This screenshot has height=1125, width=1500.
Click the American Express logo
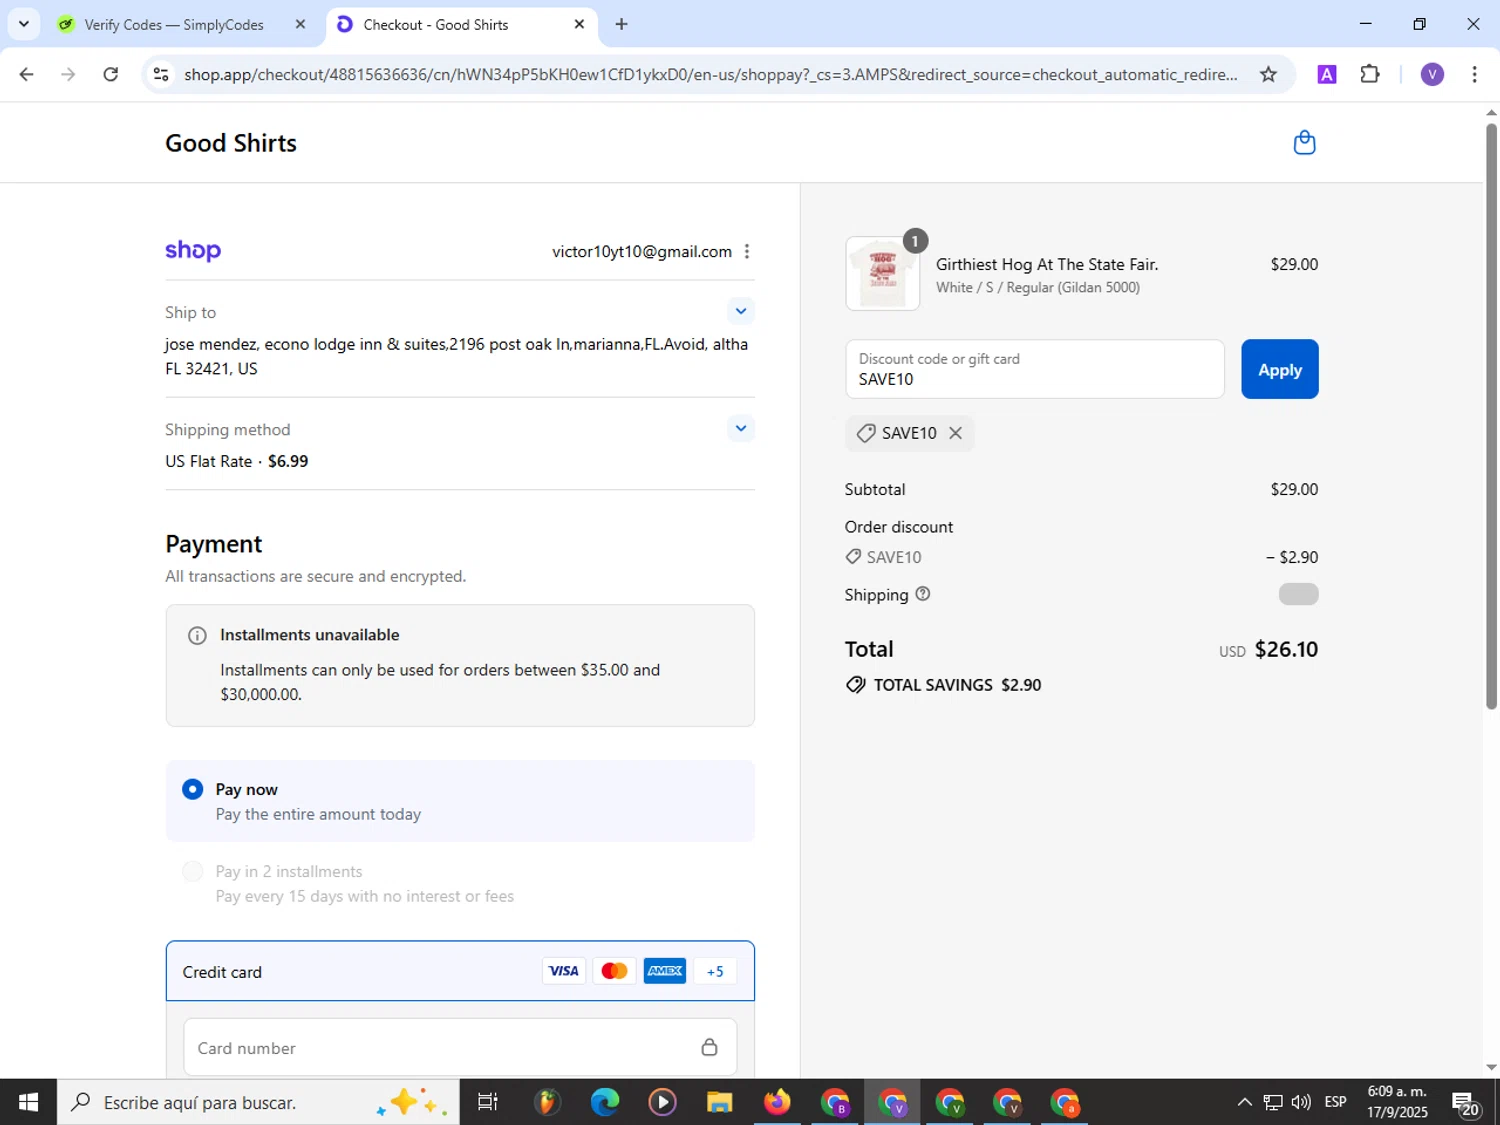pyautogui.click(x=665, y=971)
